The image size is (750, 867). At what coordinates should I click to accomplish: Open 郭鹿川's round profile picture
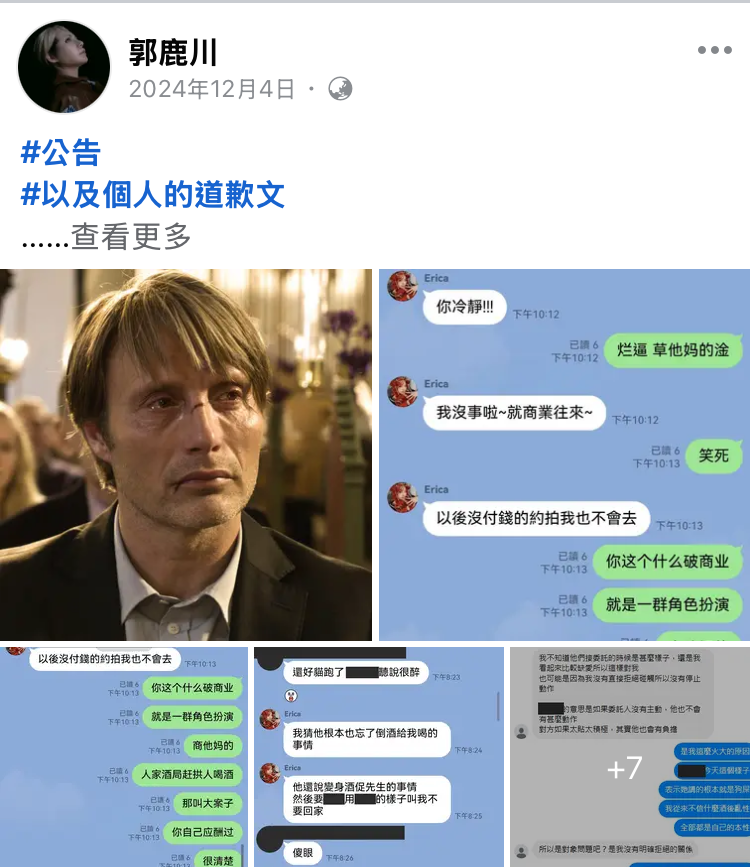click(64, 67)
